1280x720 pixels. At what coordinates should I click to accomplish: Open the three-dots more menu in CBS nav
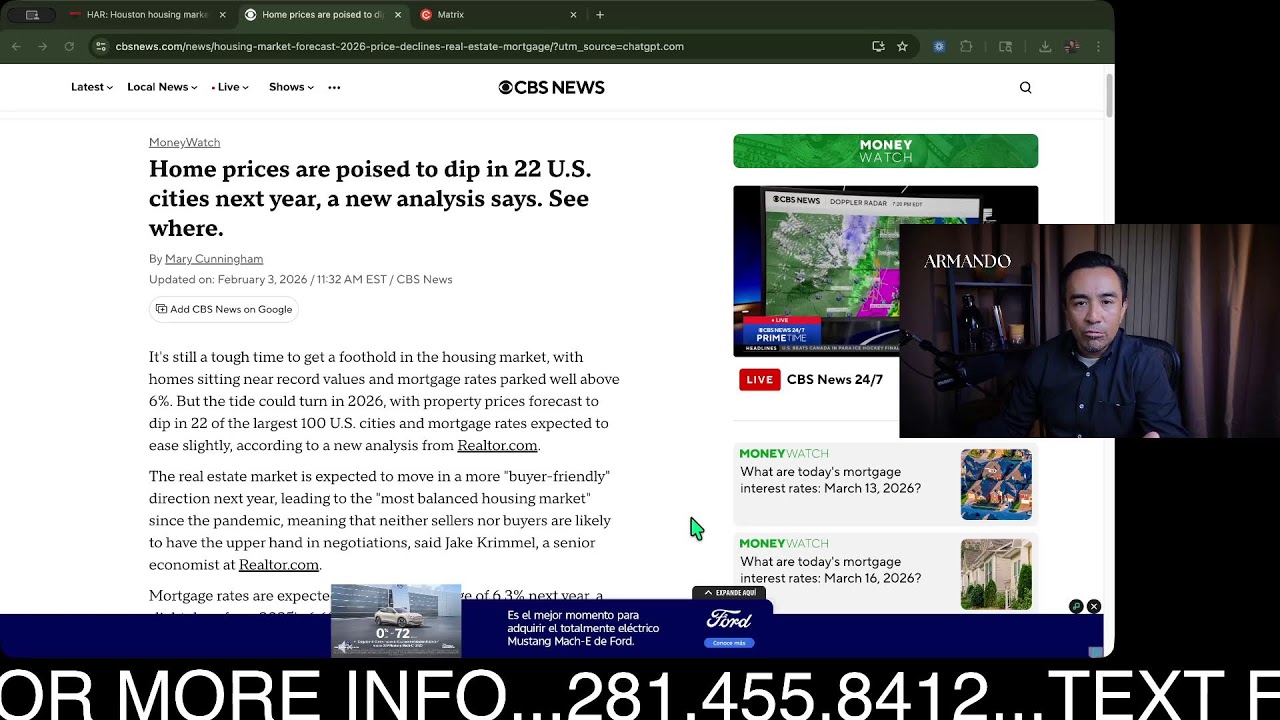pos(334,87)
